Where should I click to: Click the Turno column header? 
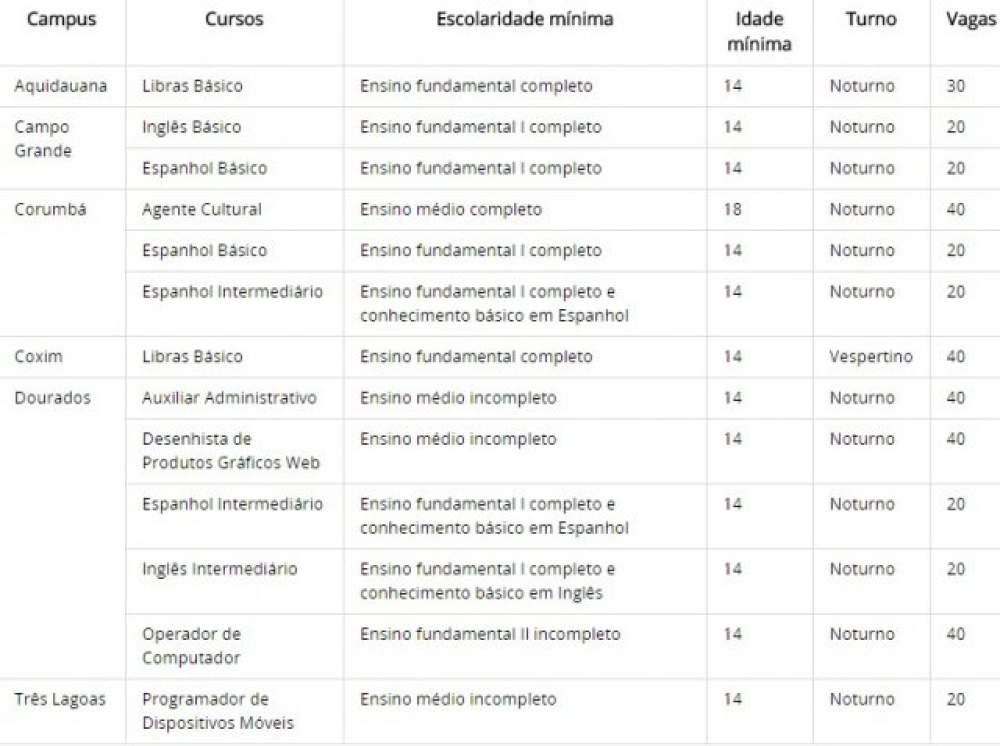tap(871, 19)
